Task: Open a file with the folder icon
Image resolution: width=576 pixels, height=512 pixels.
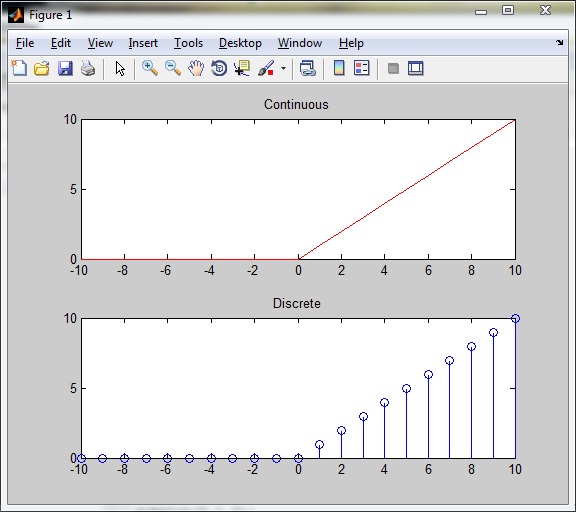Action: pos(42,68)
